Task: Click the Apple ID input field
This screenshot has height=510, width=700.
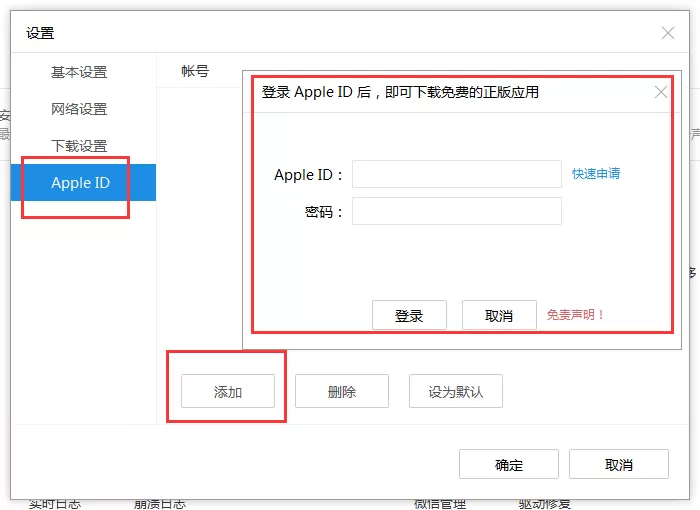Action: [457, 174]
